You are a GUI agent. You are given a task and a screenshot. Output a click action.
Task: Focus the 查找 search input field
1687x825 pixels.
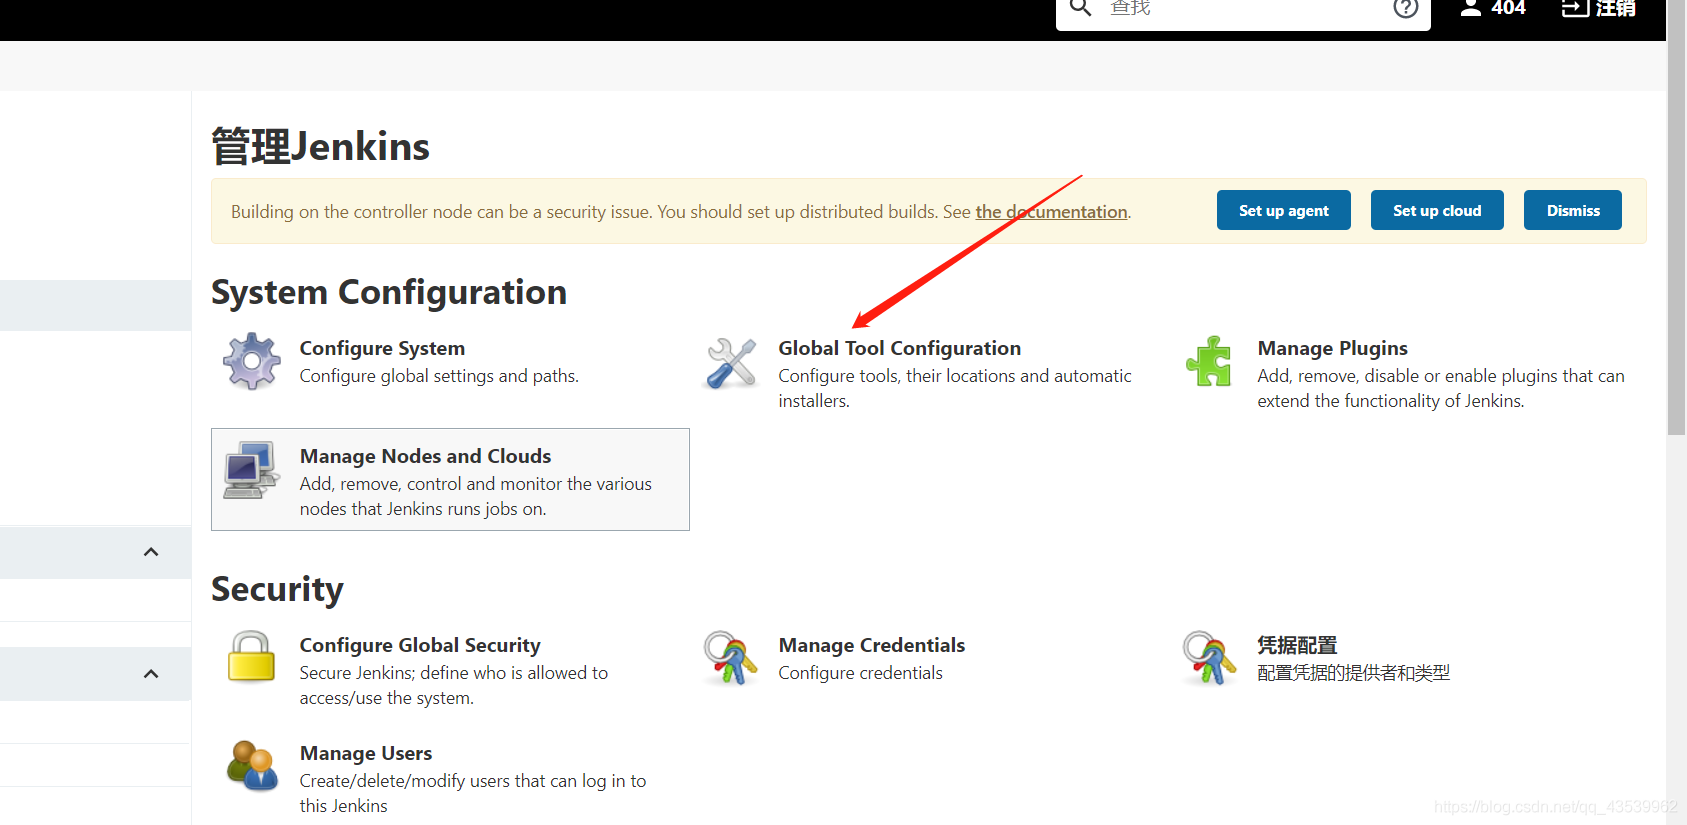pyautogui.click(x=1245, y=9)
